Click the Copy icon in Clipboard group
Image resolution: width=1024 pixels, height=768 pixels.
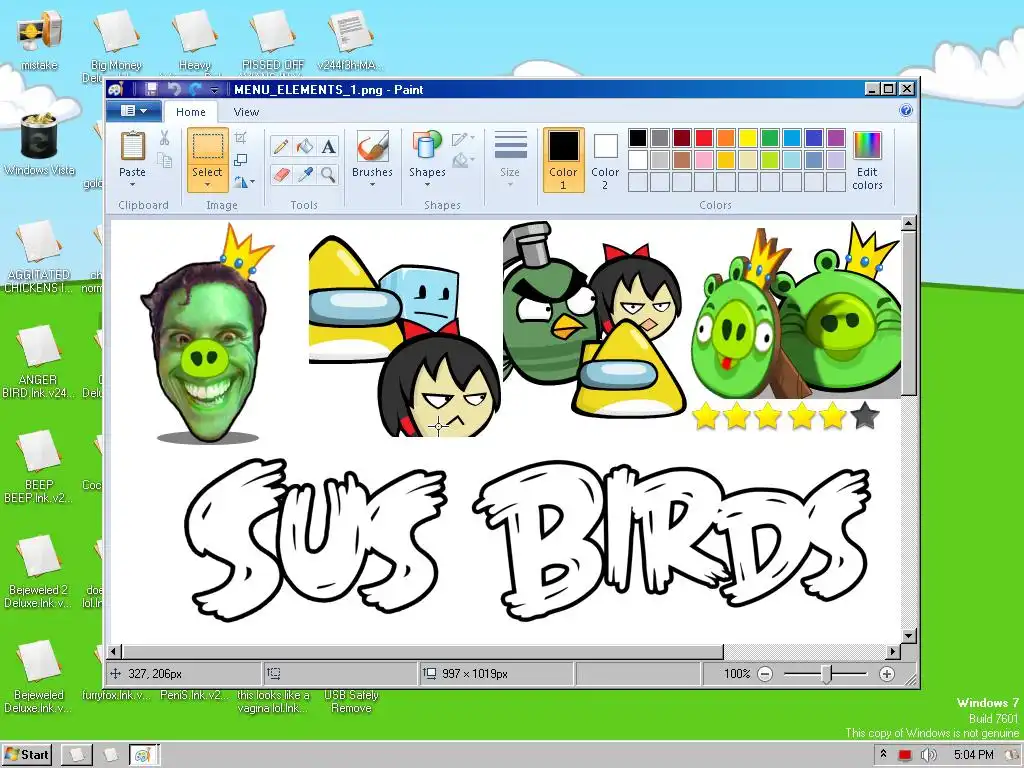coord(165,160)
